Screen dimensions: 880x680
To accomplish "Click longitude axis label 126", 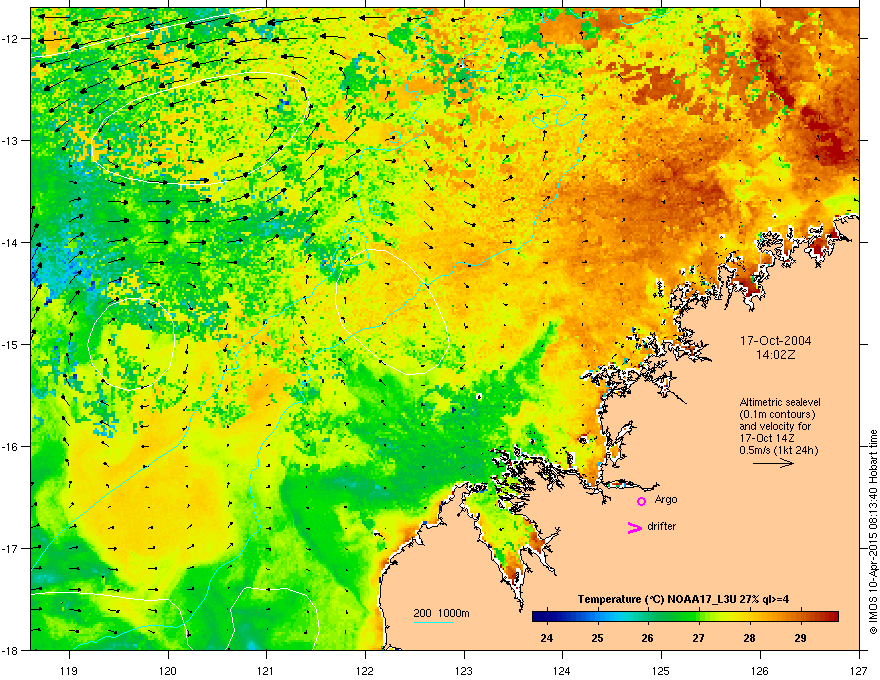I will [760, 670].
